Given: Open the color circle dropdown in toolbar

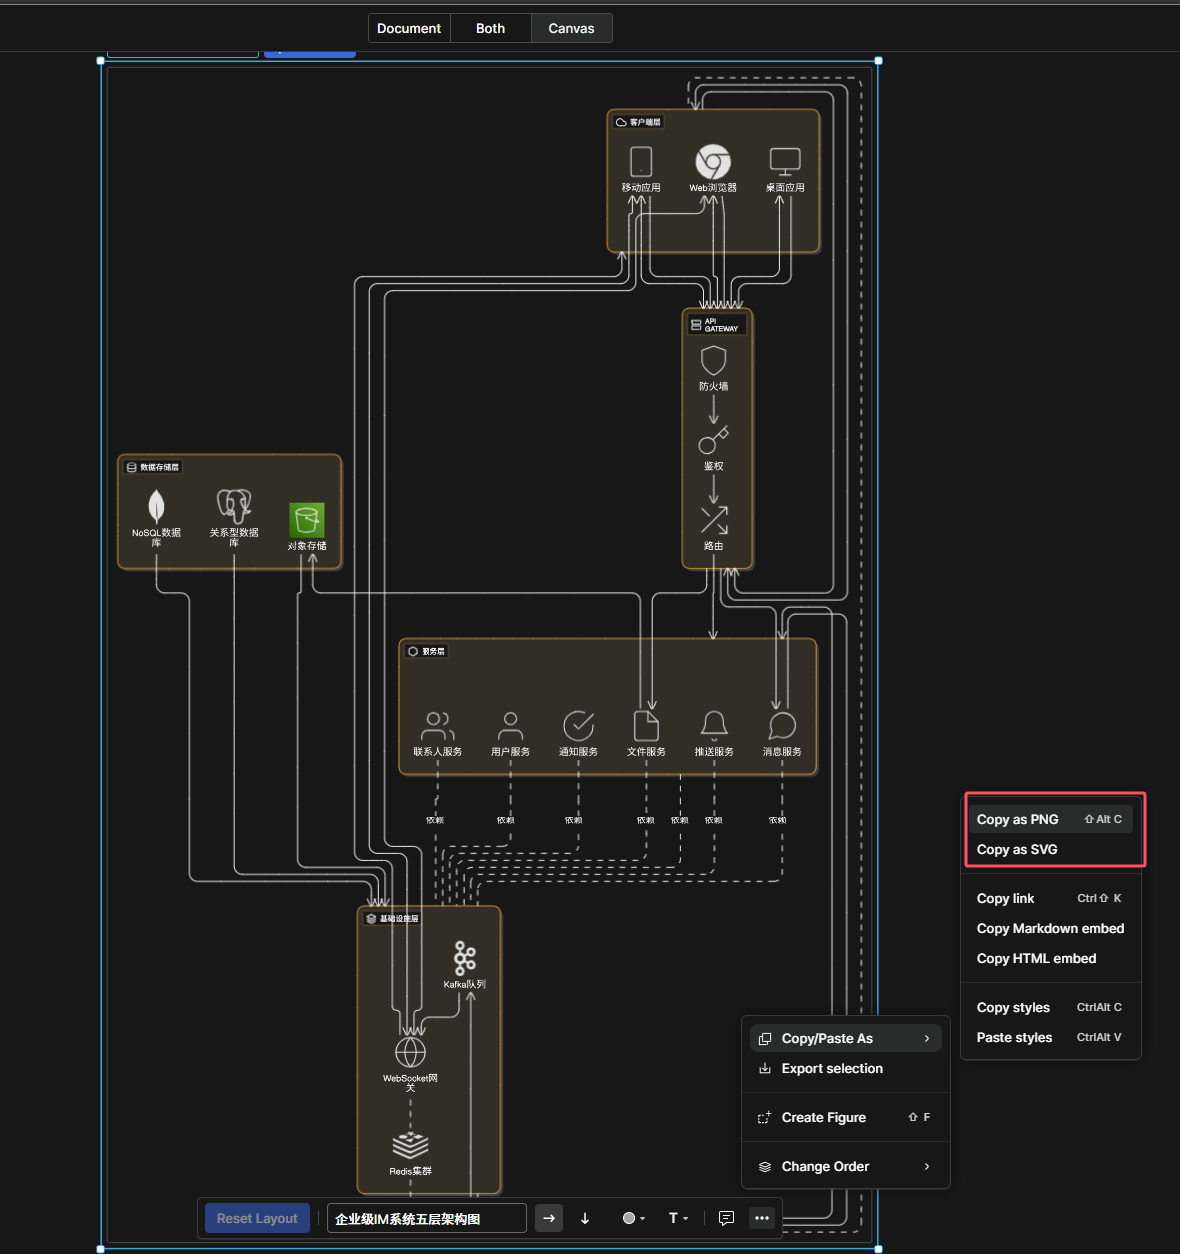Looking at the screenshot, I should (634, 1218).
